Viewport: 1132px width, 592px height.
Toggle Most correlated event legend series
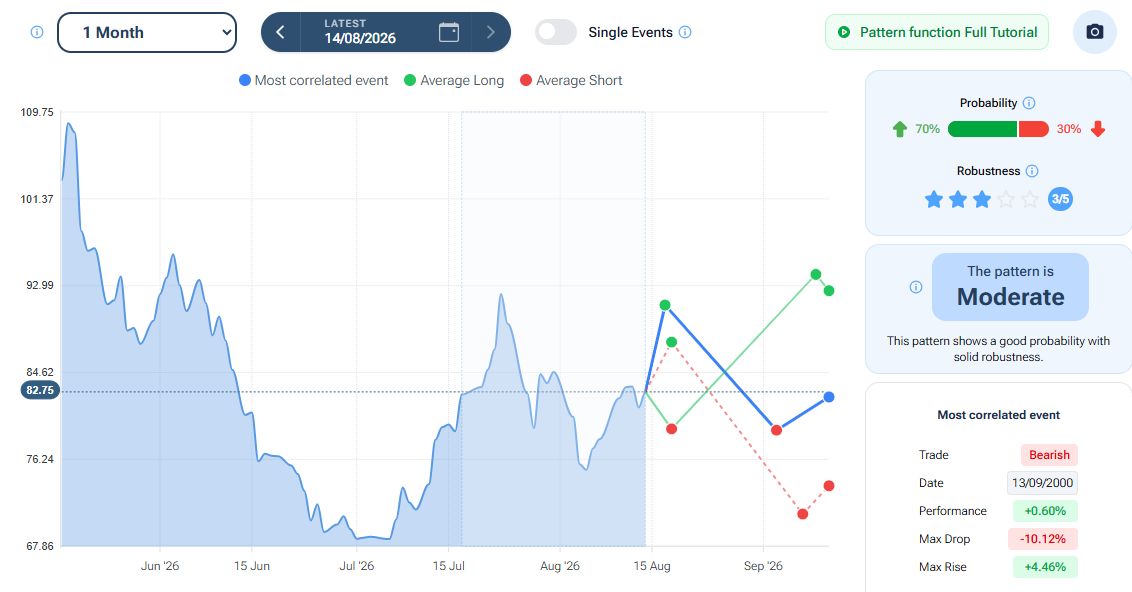pos(313,80)
